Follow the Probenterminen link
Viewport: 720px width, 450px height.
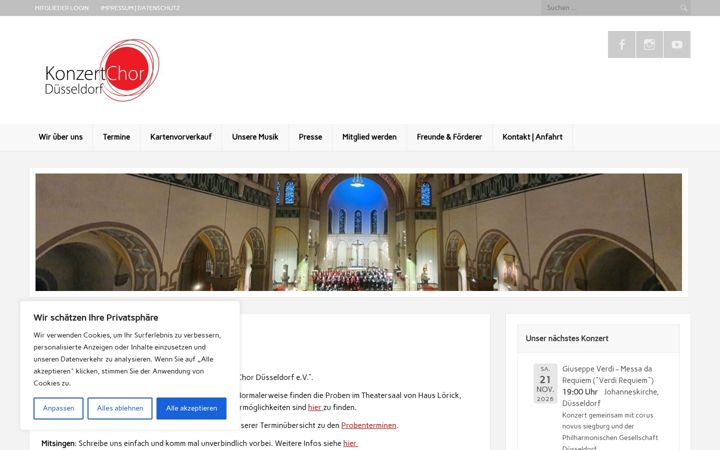tap(369, 425)
